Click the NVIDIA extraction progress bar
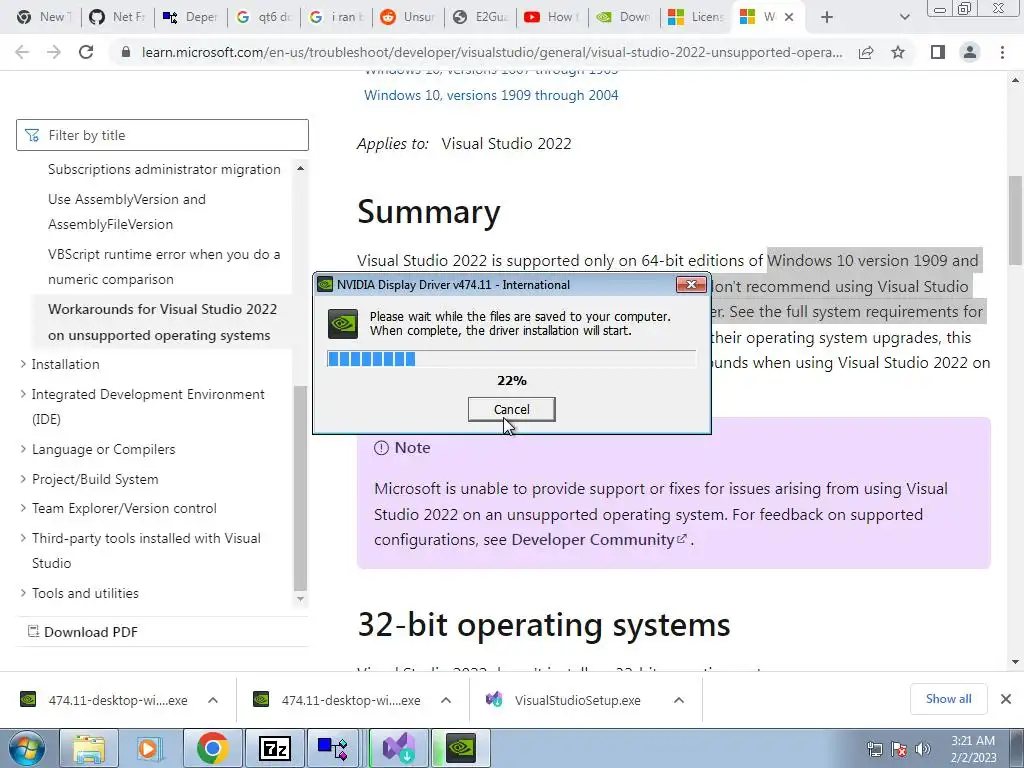Image resolution: width=1024 pixels, height=768 pixels. click(511, 359)
